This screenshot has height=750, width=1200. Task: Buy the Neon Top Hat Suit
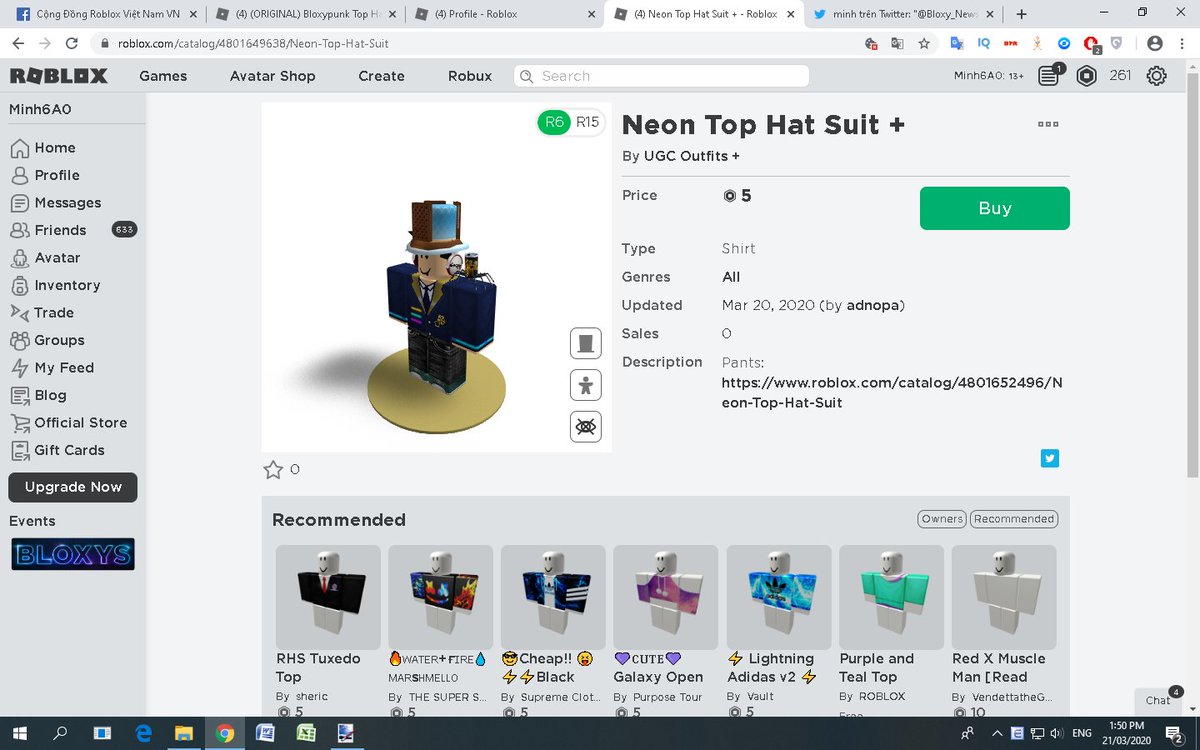(x=995, y=208)
